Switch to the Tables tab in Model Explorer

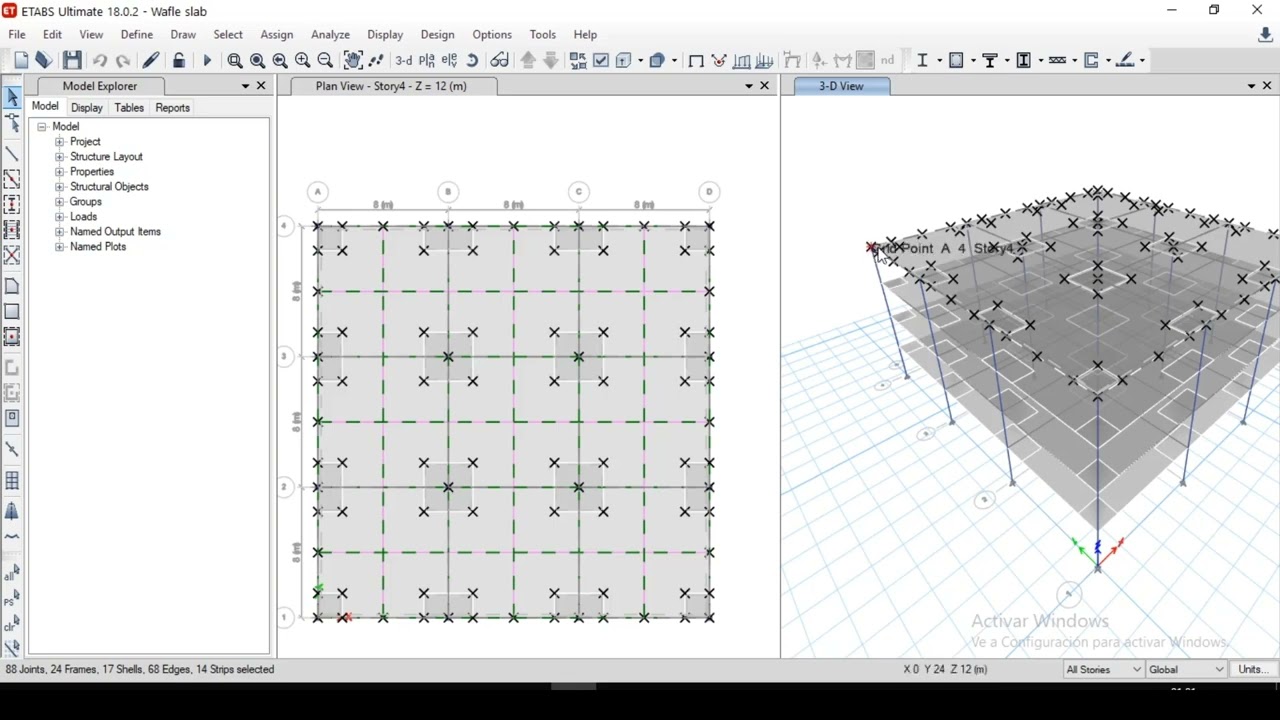coord(129,108)
